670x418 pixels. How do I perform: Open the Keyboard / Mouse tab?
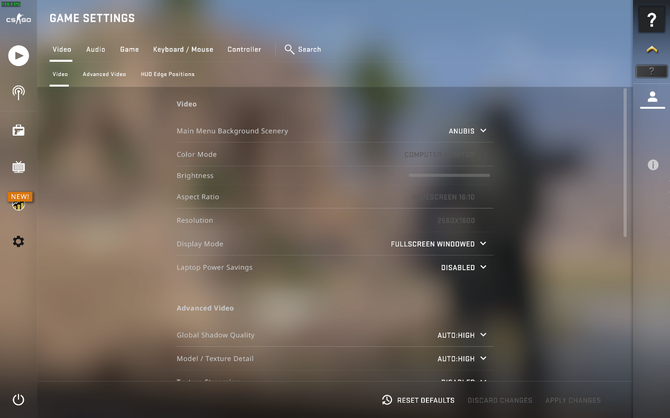(183, 50)
